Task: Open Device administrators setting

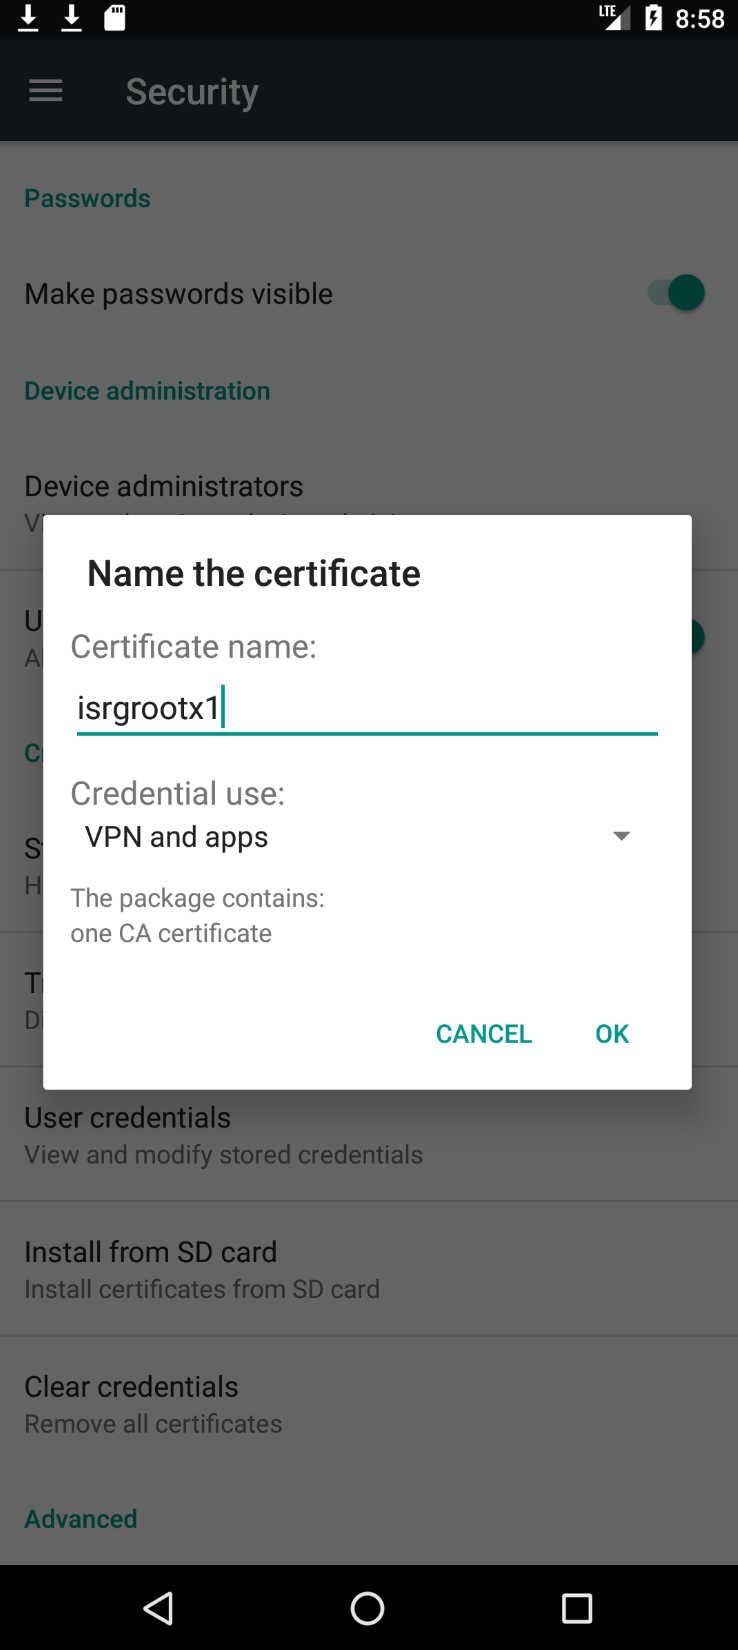Action: (164, 487)
